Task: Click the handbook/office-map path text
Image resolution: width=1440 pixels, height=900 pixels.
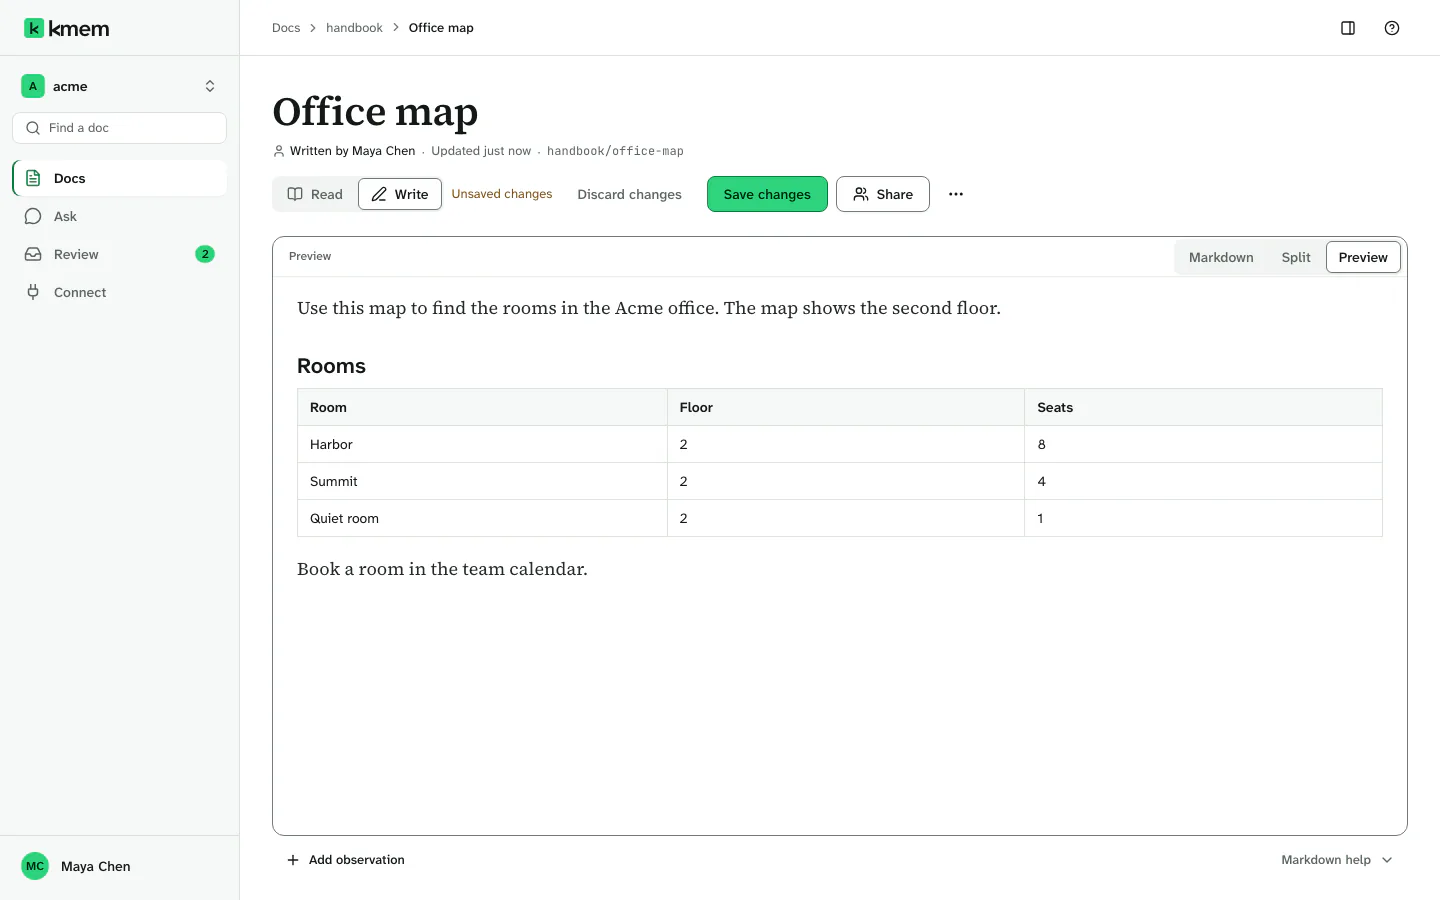Action: point(615,151)
